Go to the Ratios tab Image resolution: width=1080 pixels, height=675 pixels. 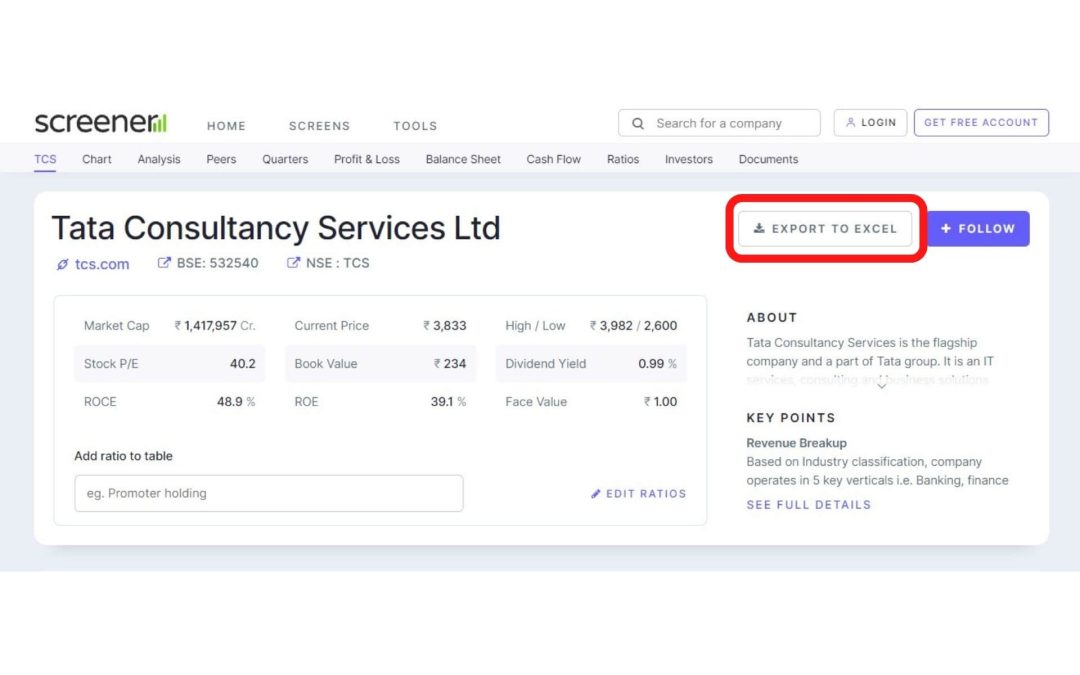point(623,159)
